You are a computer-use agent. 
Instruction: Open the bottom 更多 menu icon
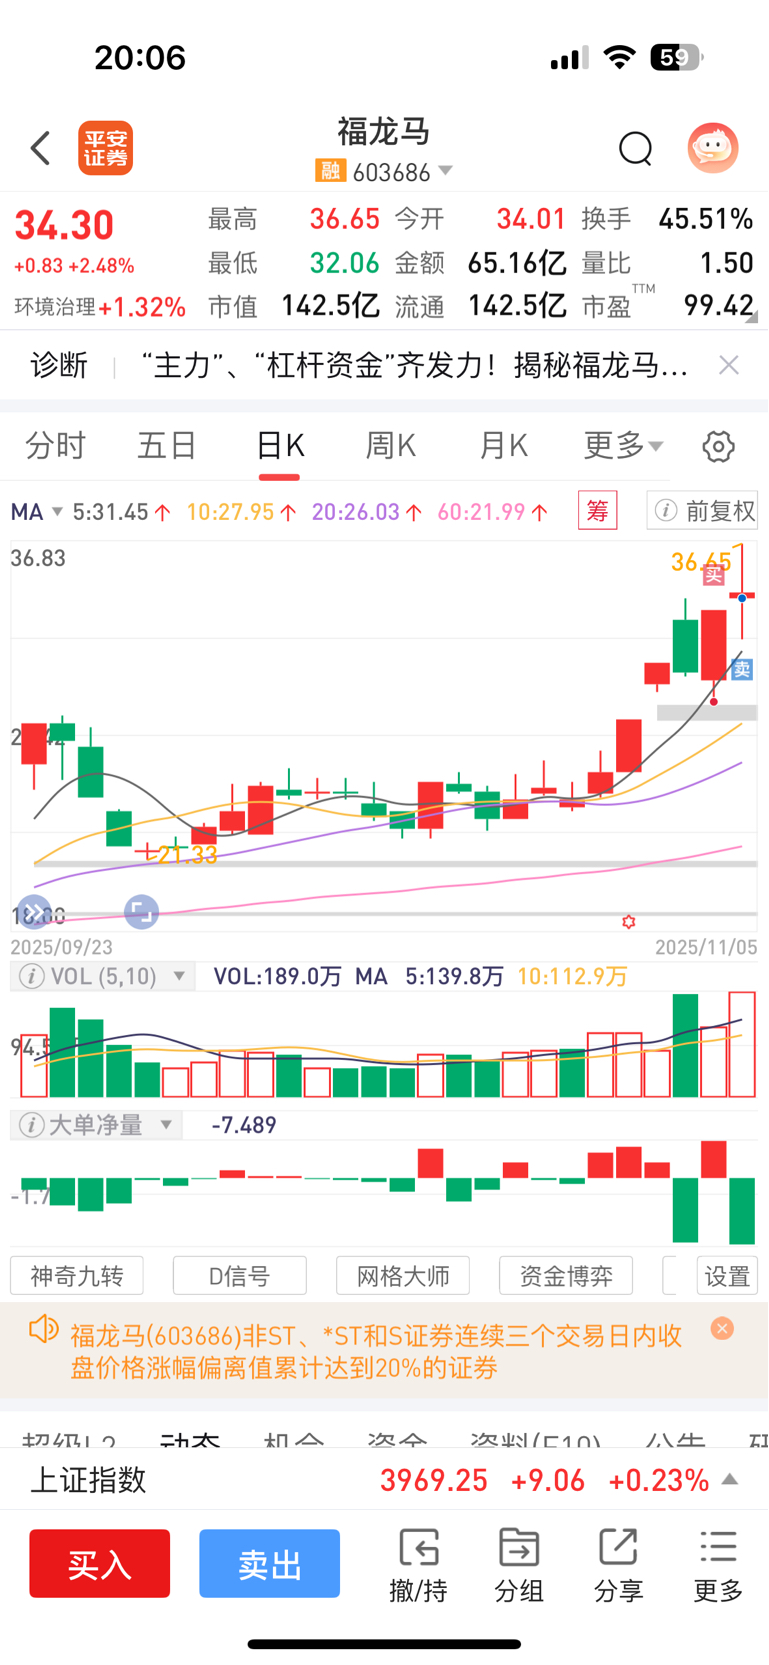click(718, 1565)
